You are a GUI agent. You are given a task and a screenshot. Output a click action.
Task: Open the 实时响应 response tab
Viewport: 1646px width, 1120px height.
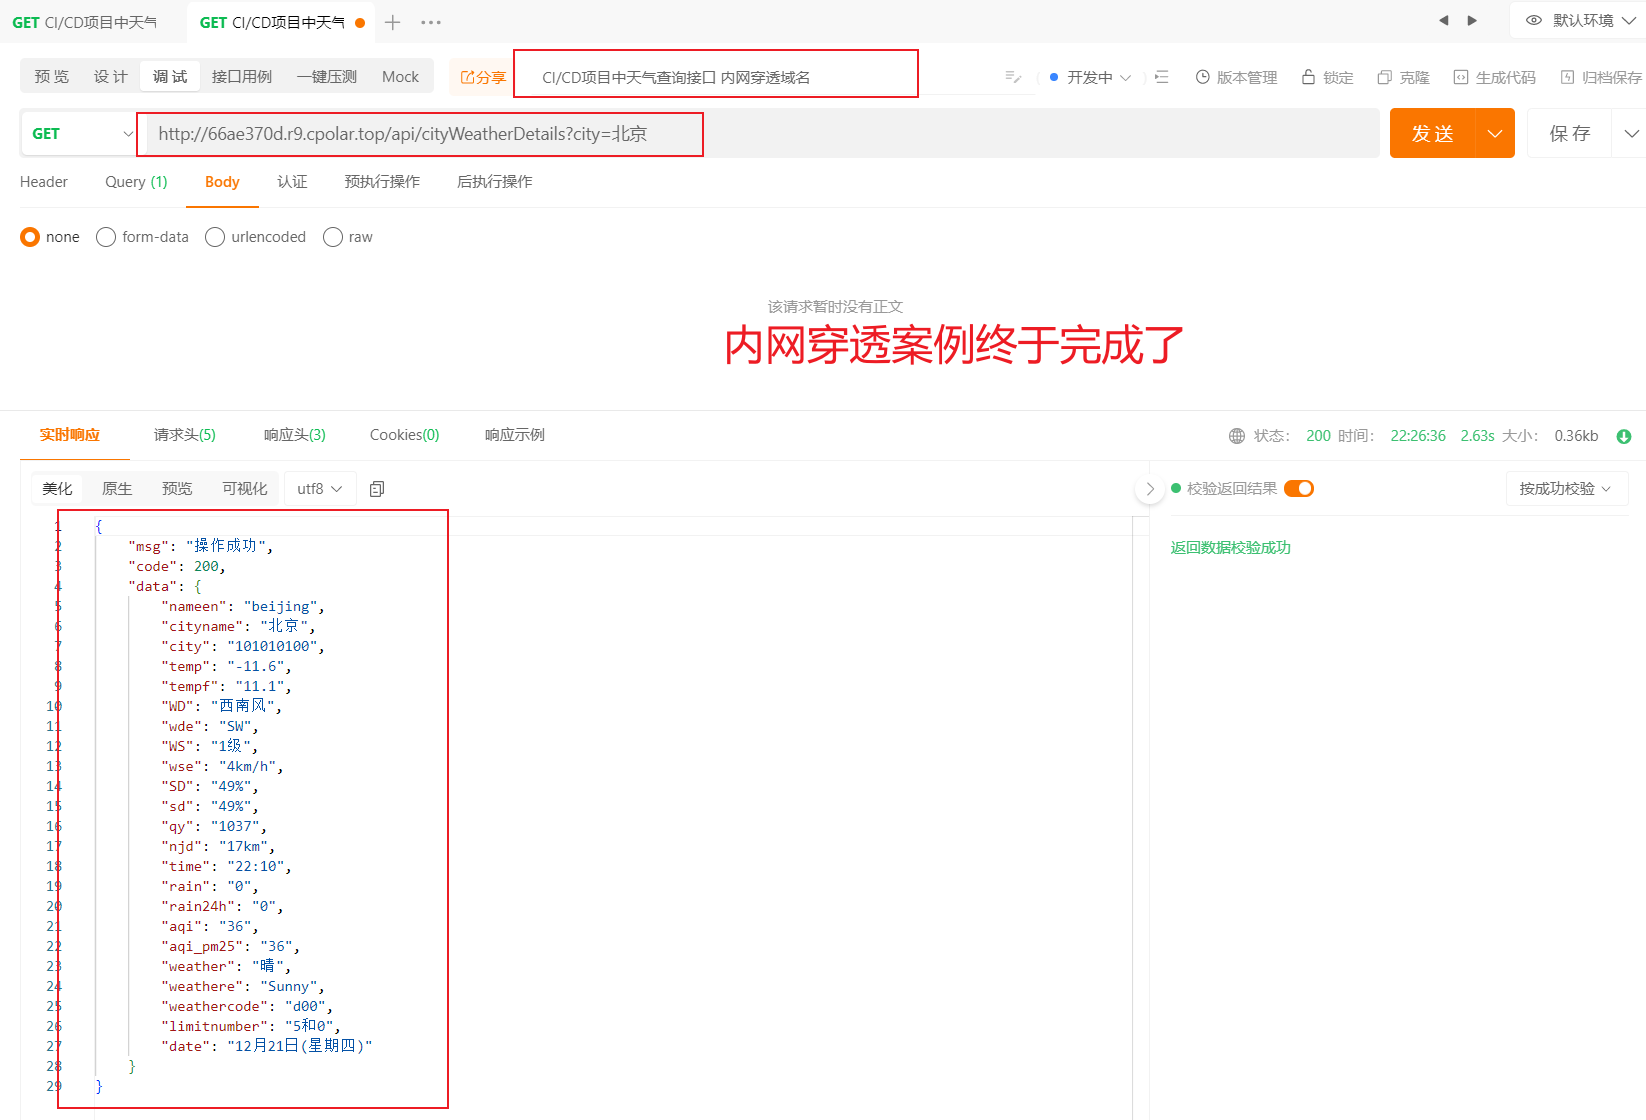[70, 435]
